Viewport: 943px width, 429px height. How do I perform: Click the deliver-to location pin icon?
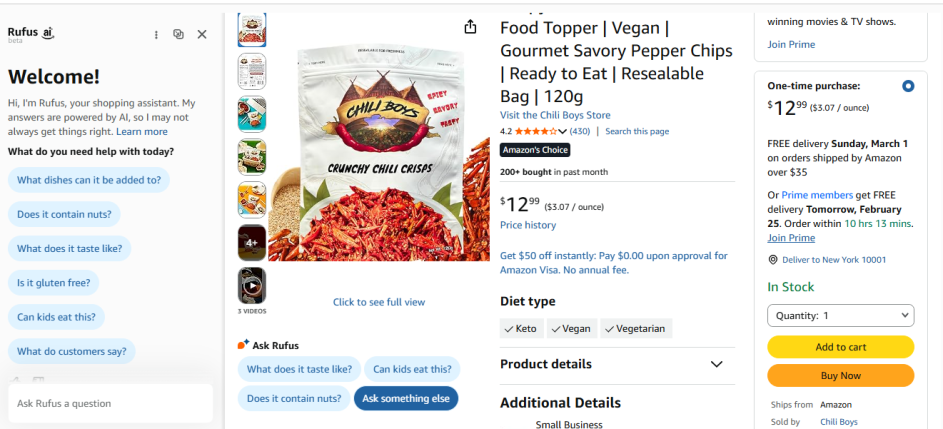[x=773, y=260]
